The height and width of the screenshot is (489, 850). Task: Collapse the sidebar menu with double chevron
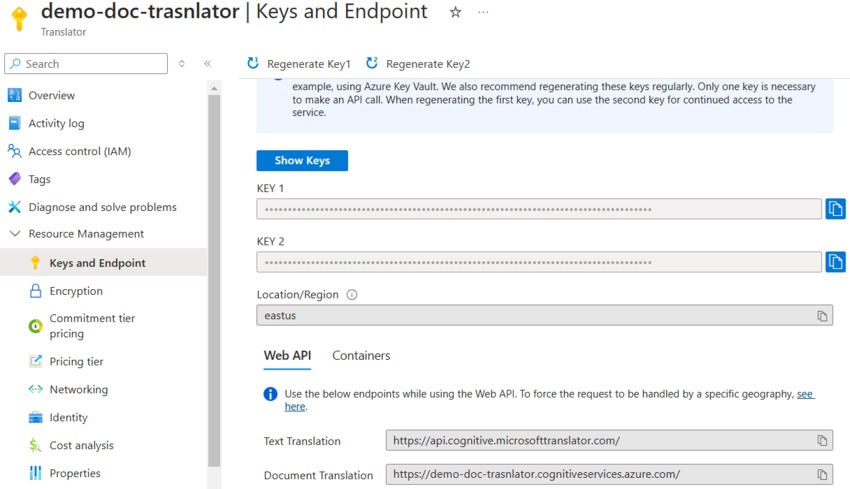tap(207, 64)
